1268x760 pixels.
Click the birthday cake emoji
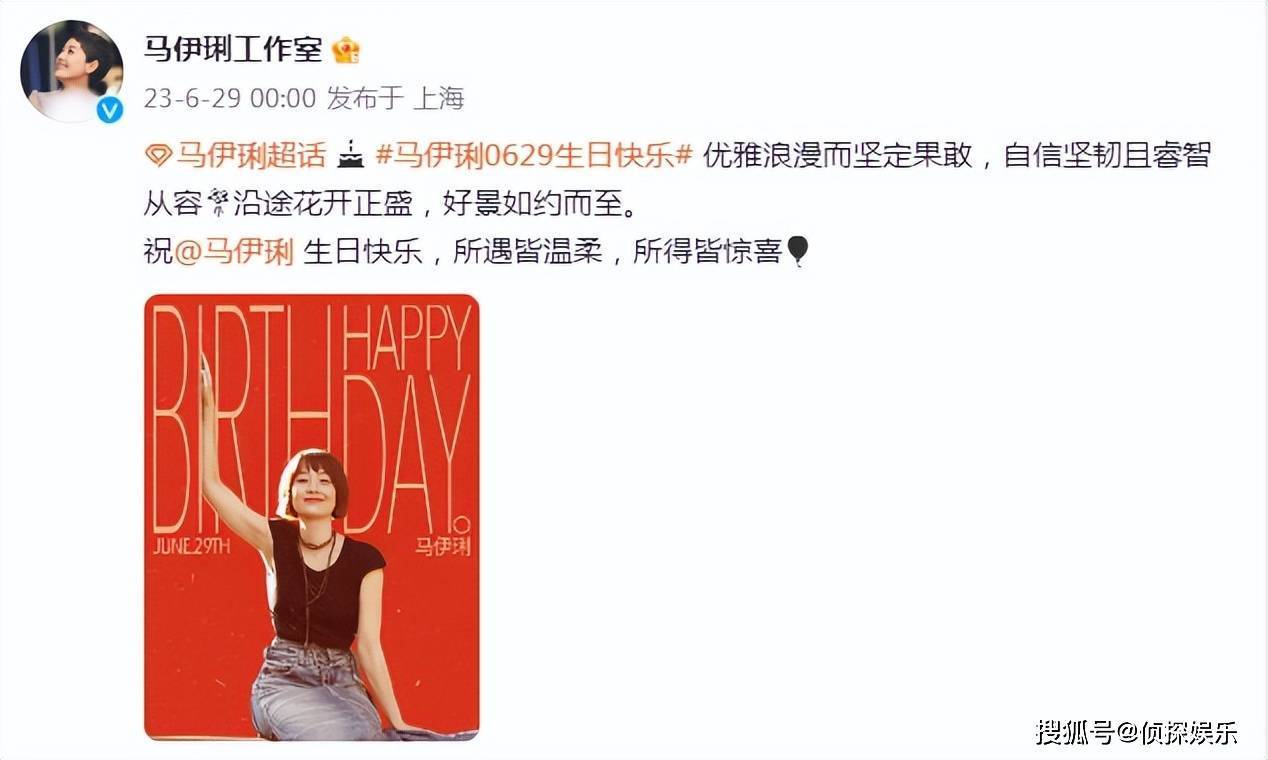point(351,156)
